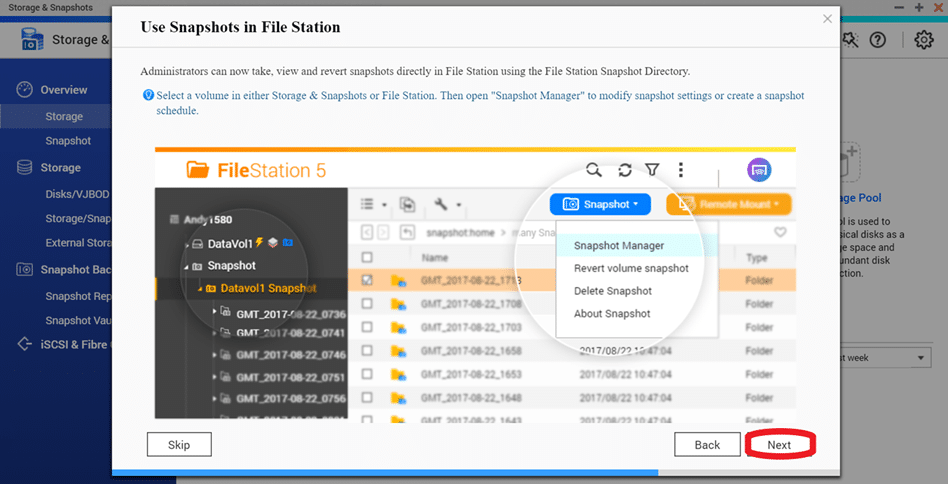Expand the GMT_2017-08-22_0751 tree node
This screenshot has width=948, height=484.
click(x=215, y=377)
